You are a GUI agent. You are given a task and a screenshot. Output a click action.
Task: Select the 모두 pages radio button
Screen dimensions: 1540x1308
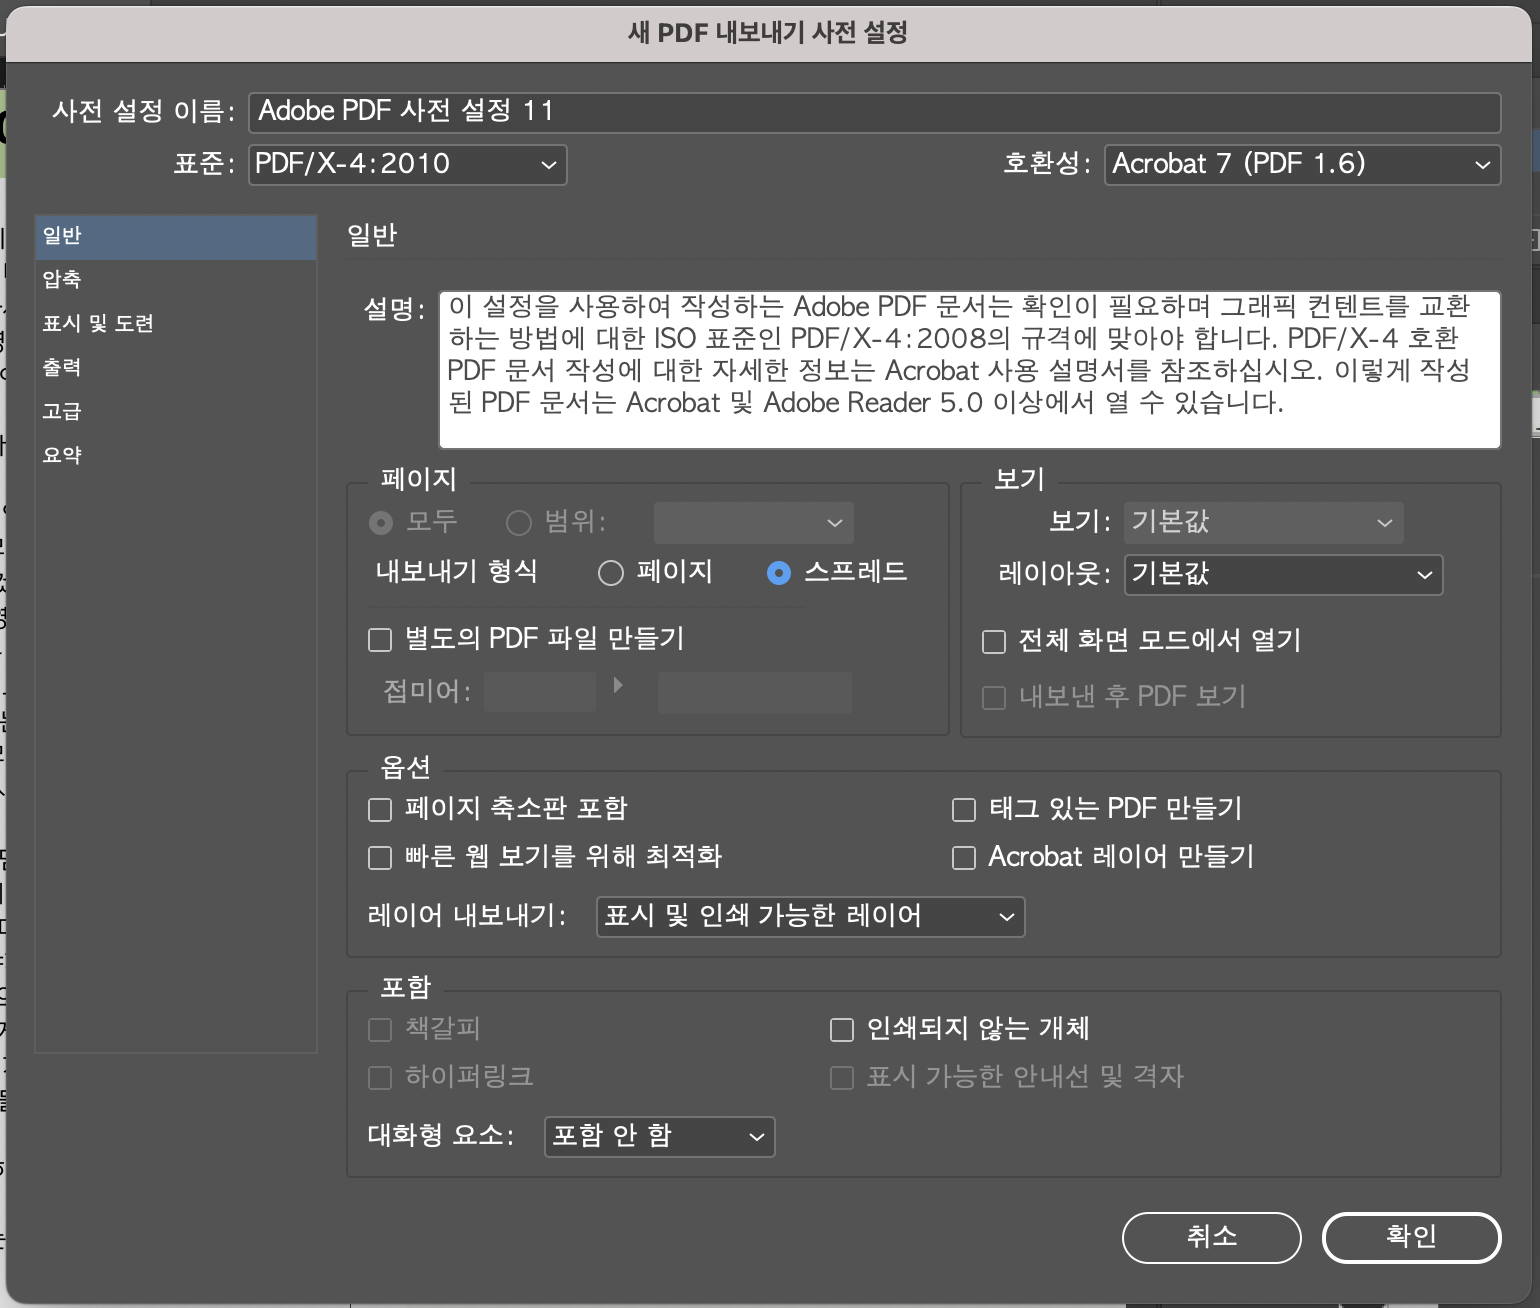(381, 523)
